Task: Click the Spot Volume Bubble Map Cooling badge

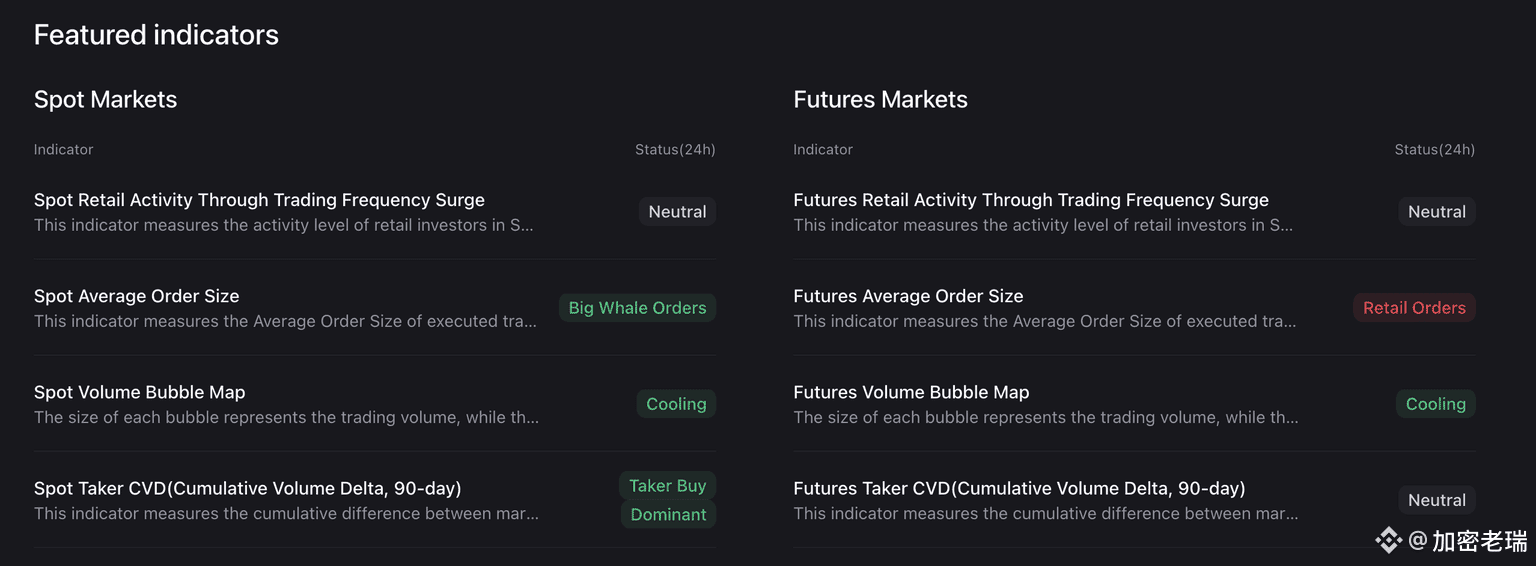Action: tap(676, 404)
